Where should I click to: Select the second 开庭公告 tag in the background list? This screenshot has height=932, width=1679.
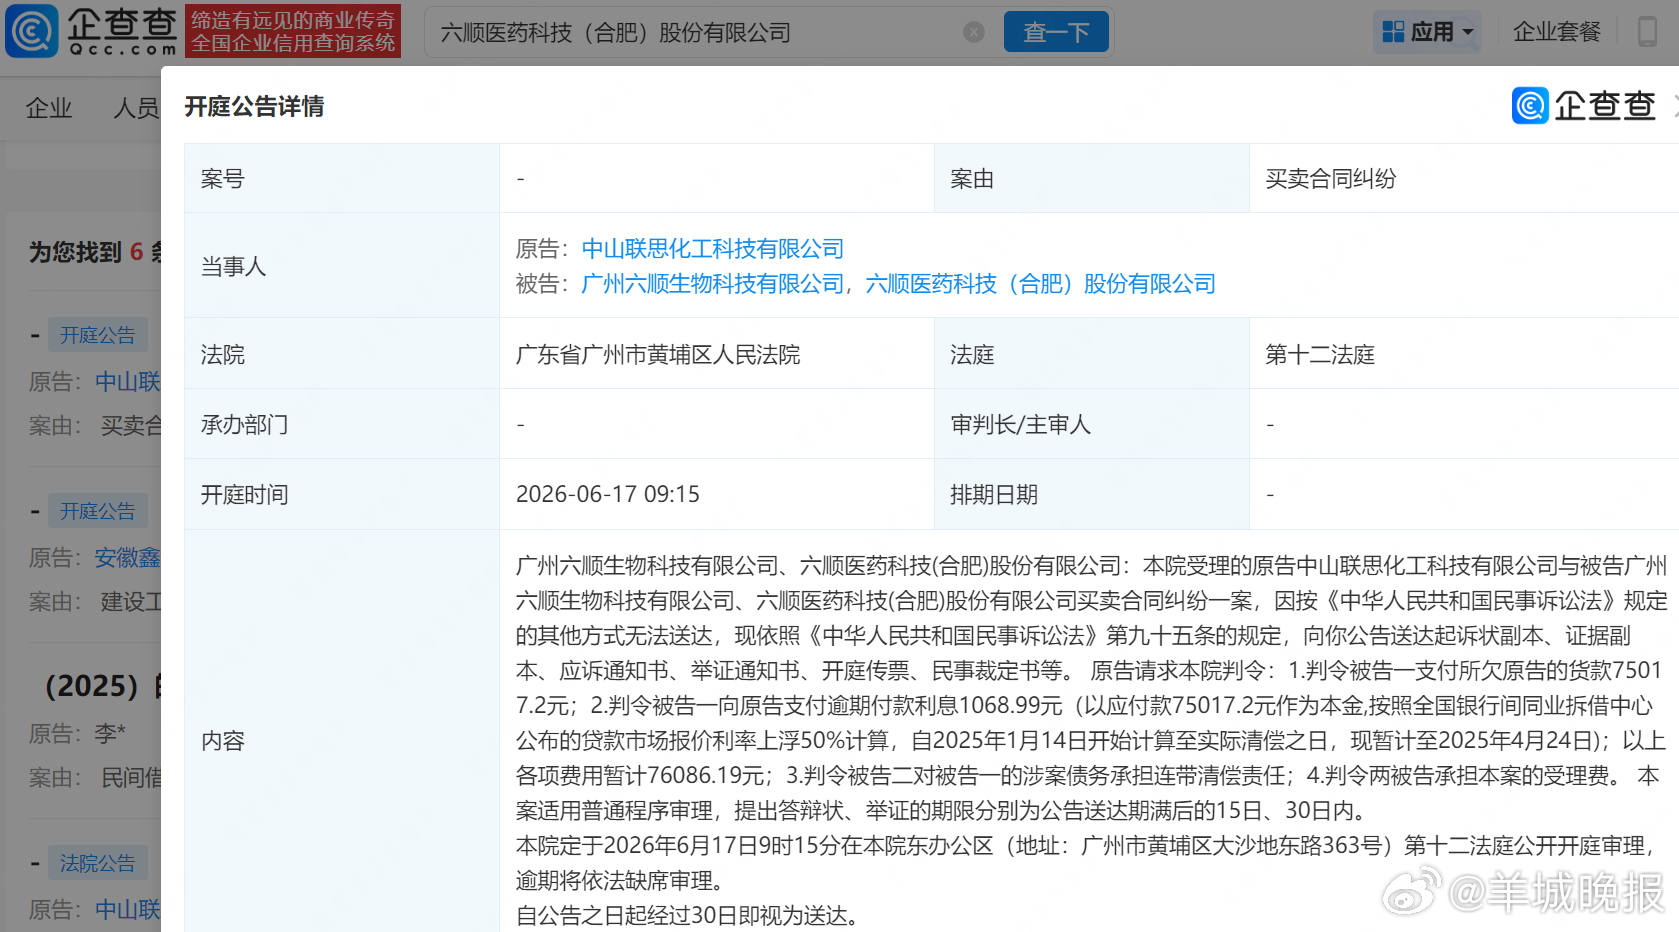click(x=97, y=511)
